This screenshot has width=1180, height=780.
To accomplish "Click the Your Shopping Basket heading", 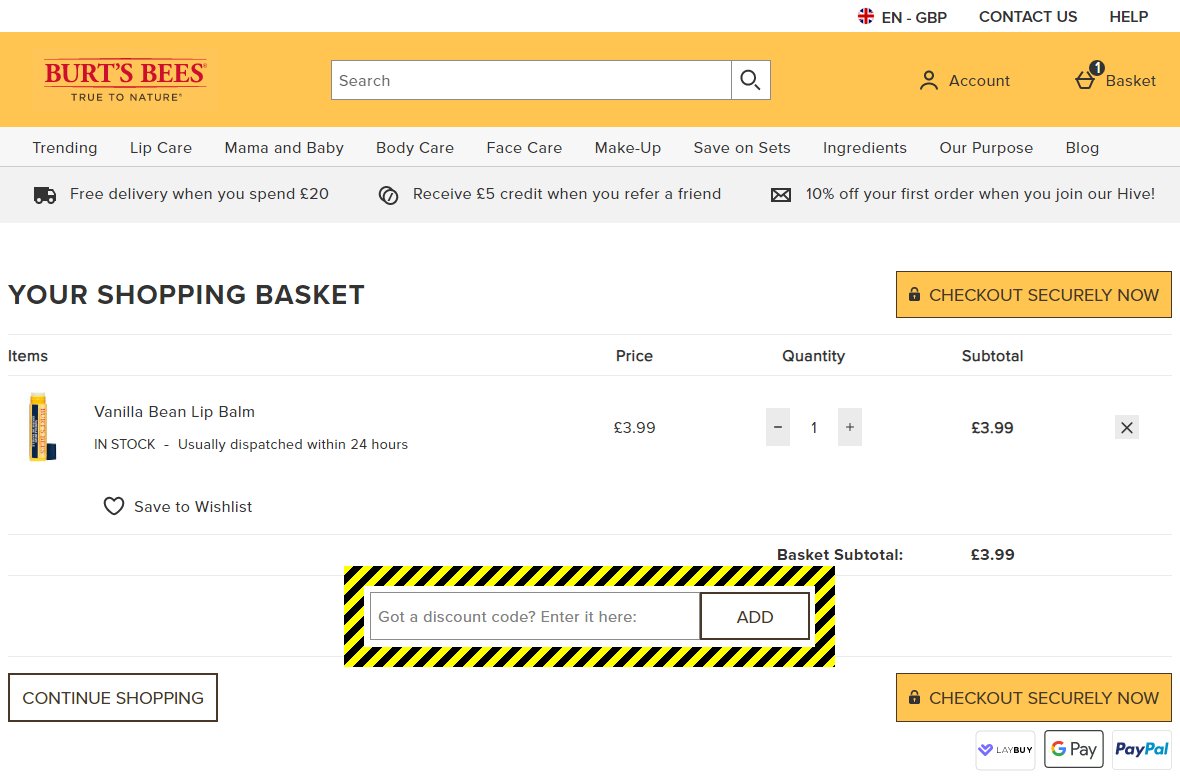I will [x=187, y=294].
